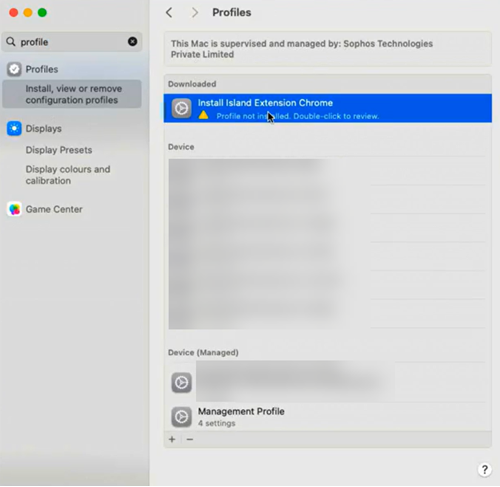
Task: Clear the search field with the x icon
Action: click(x=132, y=41)
